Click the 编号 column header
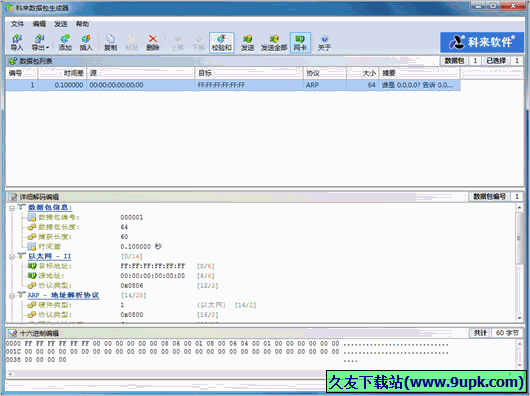The image size is (530, 396). tap(22, 73)
